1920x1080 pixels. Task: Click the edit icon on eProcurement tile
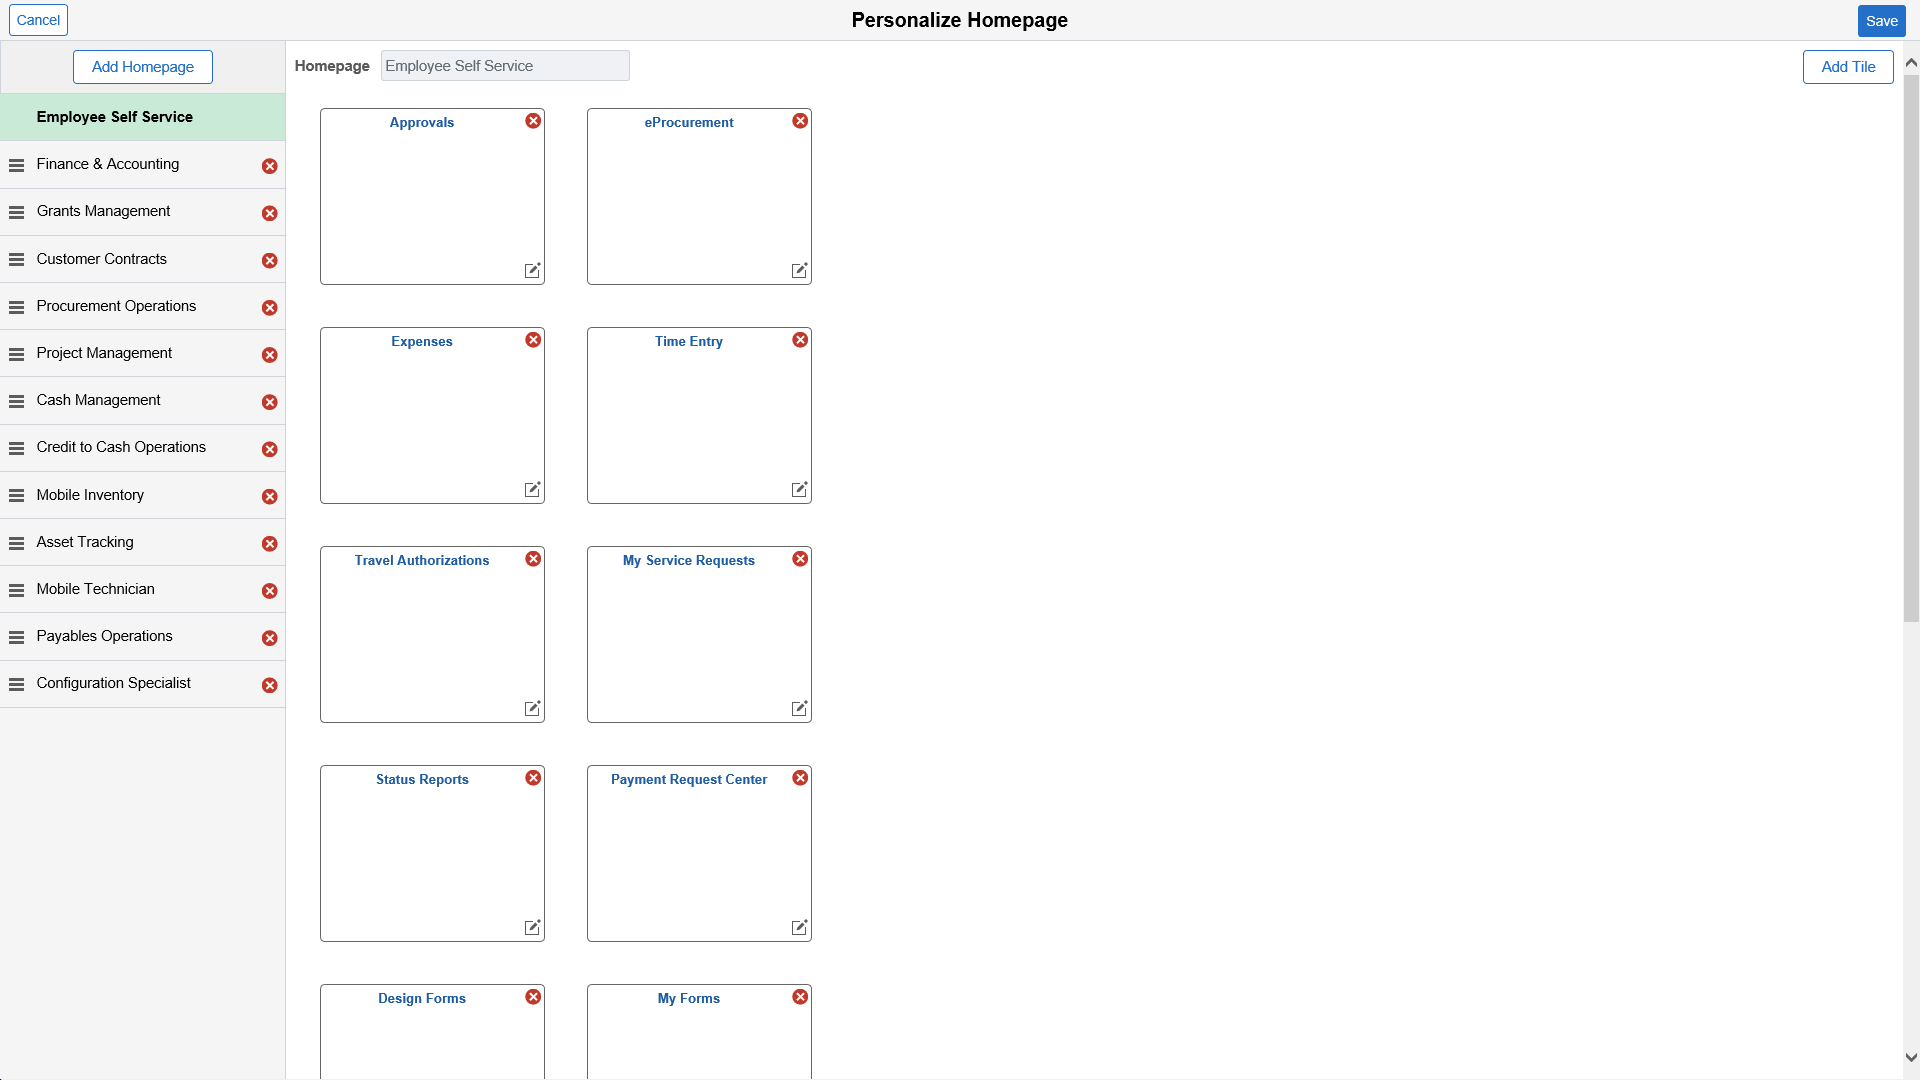pos(798,270)
